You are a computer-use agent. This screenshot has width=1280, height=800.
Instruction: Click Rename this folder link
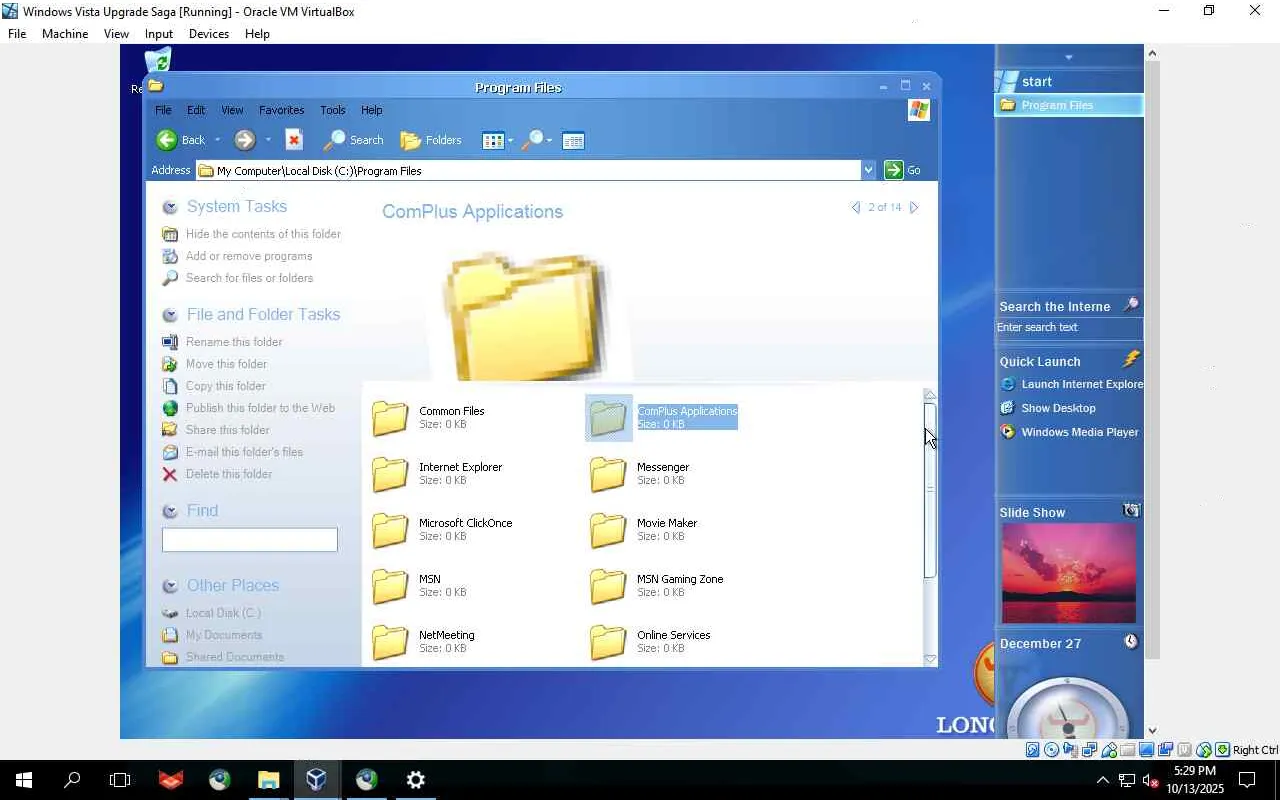point(234,342)
